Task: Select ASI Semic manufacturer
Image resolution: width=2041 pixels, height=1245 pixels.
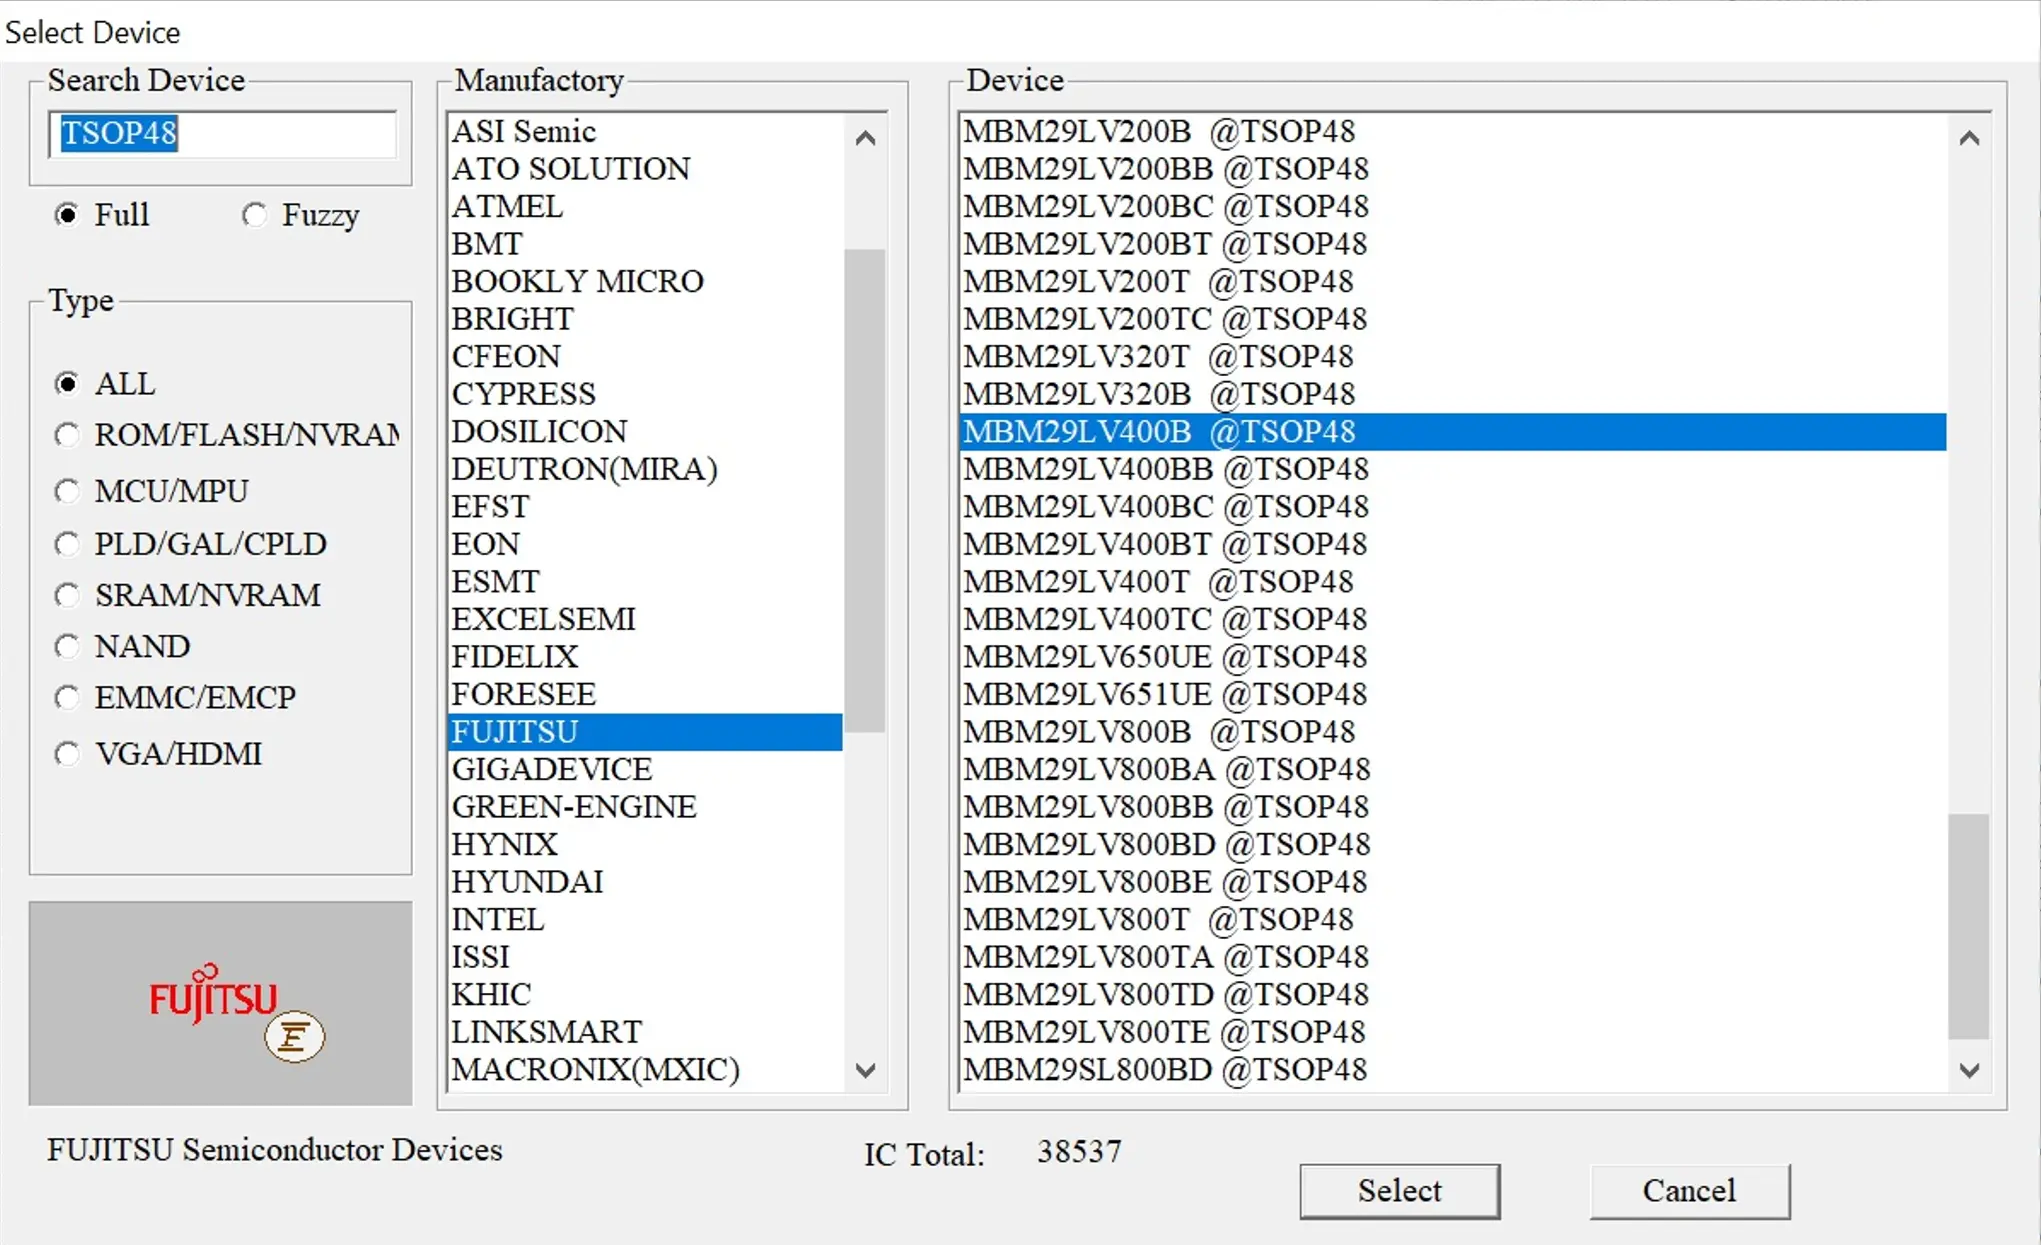Action: tap(645, 131)
